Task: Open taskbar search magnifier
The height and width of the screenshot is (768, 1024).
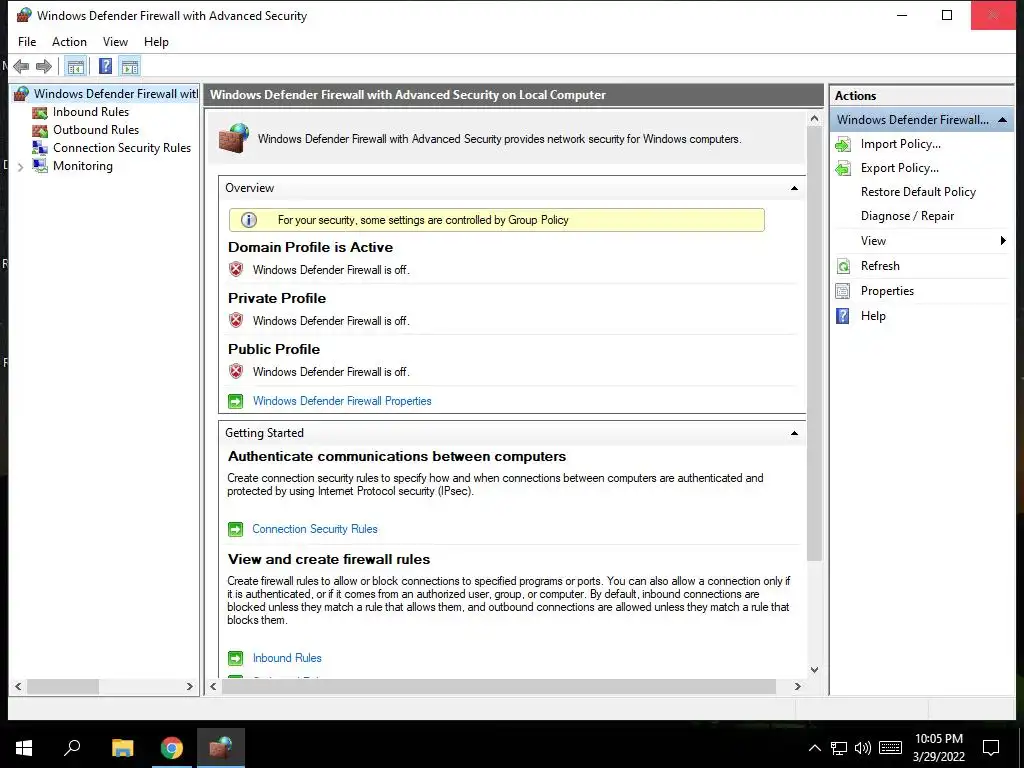Action: [72, 748]
